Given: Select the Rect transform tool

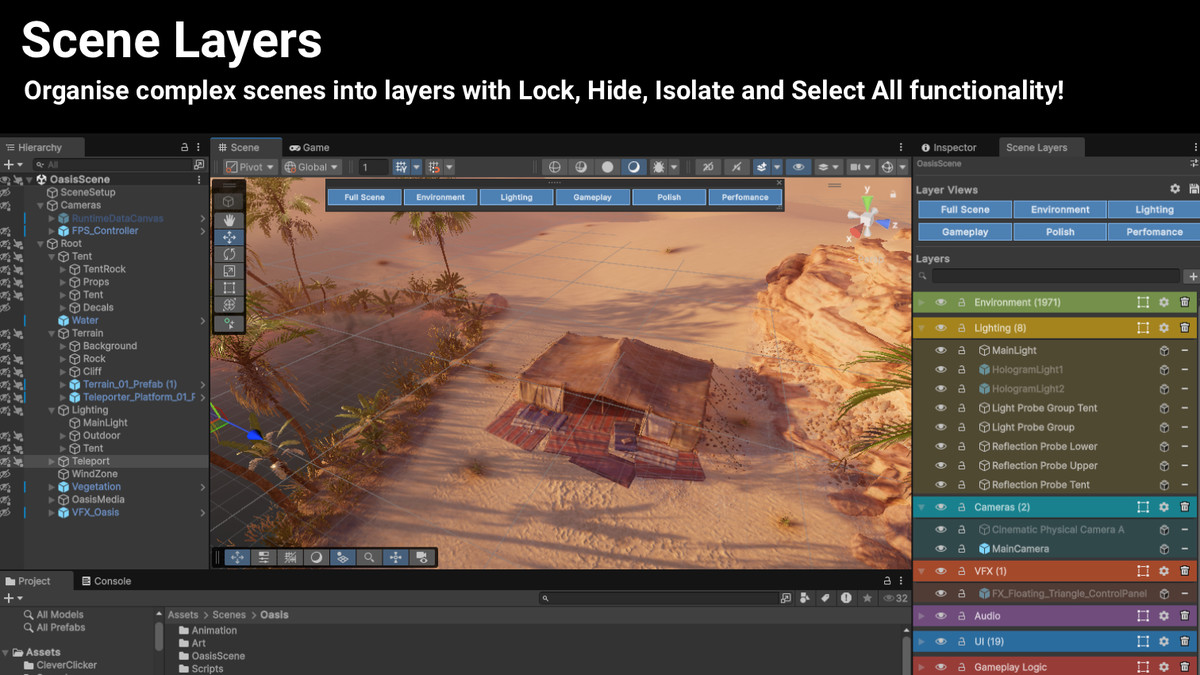Looking at the screenshot, I should click(x=228, y=287).
